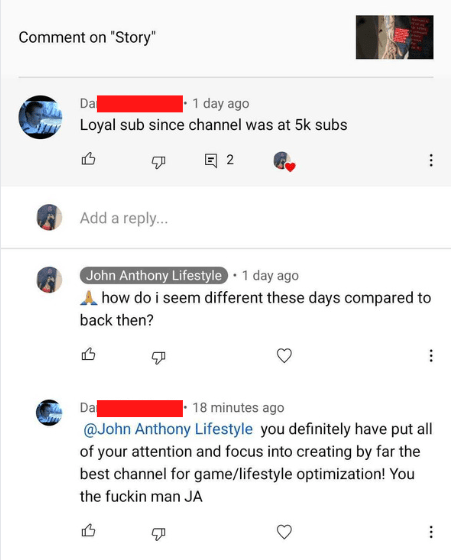Image resolution: width=451 pixels, height=560 pixels.
Task: Open options menu for 18 minutes ago reply
Action: [431, 532]
